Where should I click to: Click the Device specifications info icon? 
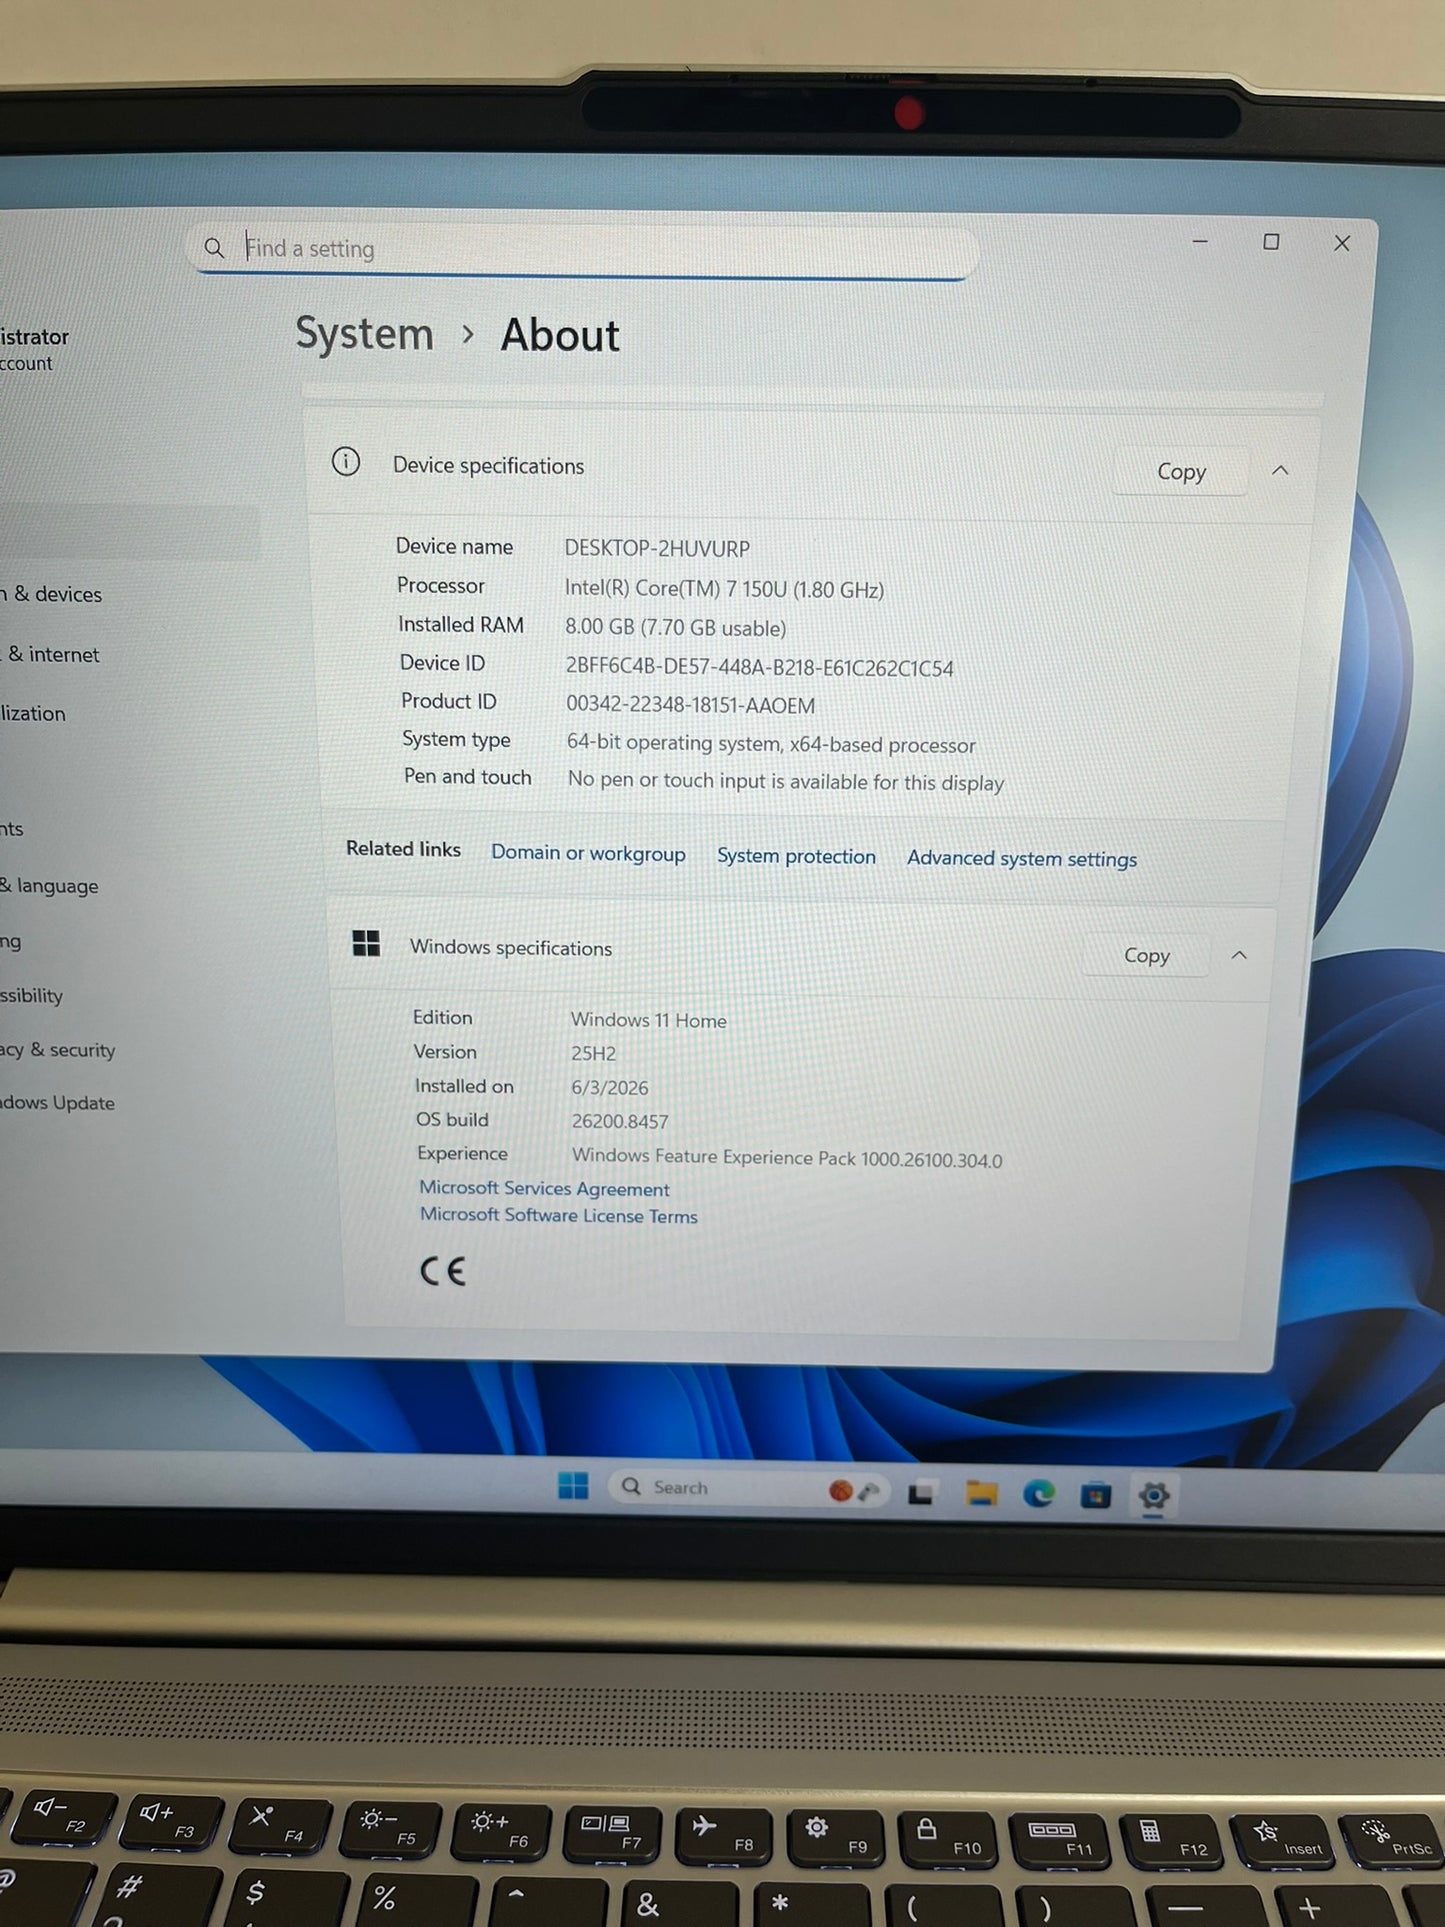pyautogui.click(x=346, y=462)
